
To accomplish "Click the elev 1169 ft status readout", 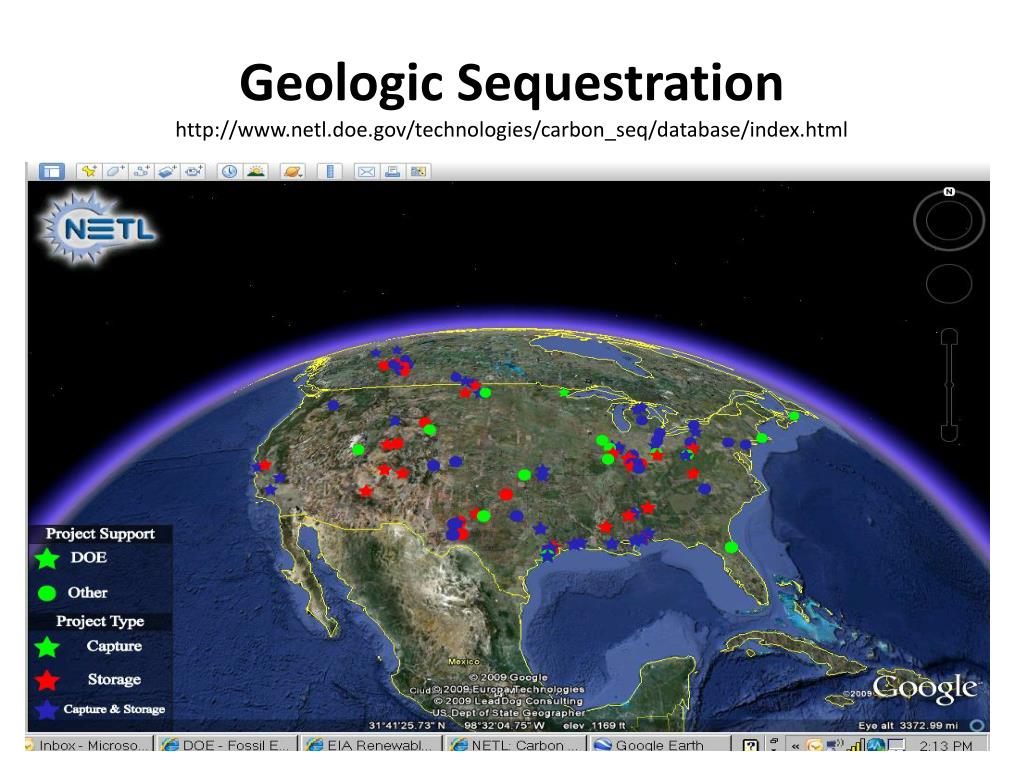I will click(594, 726).
